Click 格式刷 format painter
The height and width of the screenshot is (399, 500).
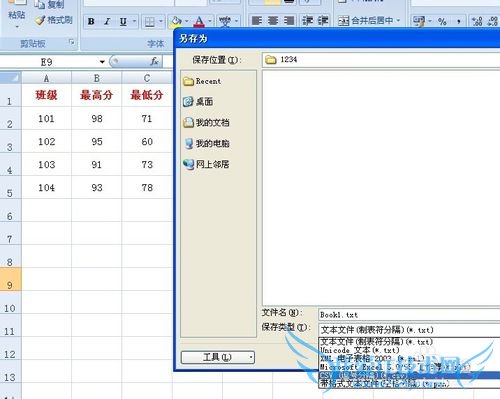point(54,20)
